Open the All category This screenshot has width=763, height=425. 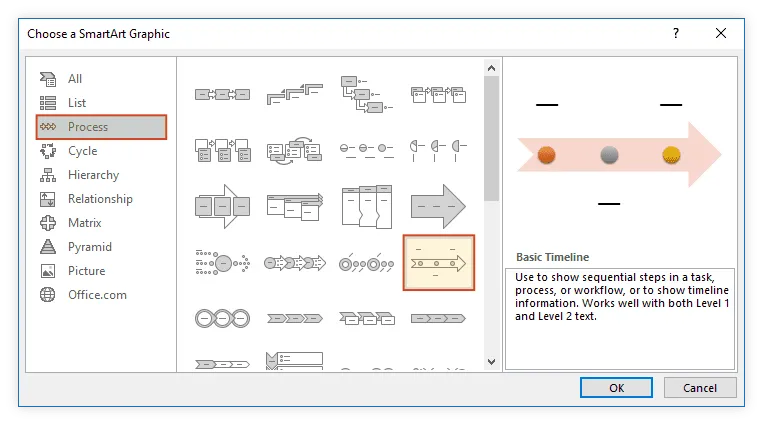coord(75,79)
